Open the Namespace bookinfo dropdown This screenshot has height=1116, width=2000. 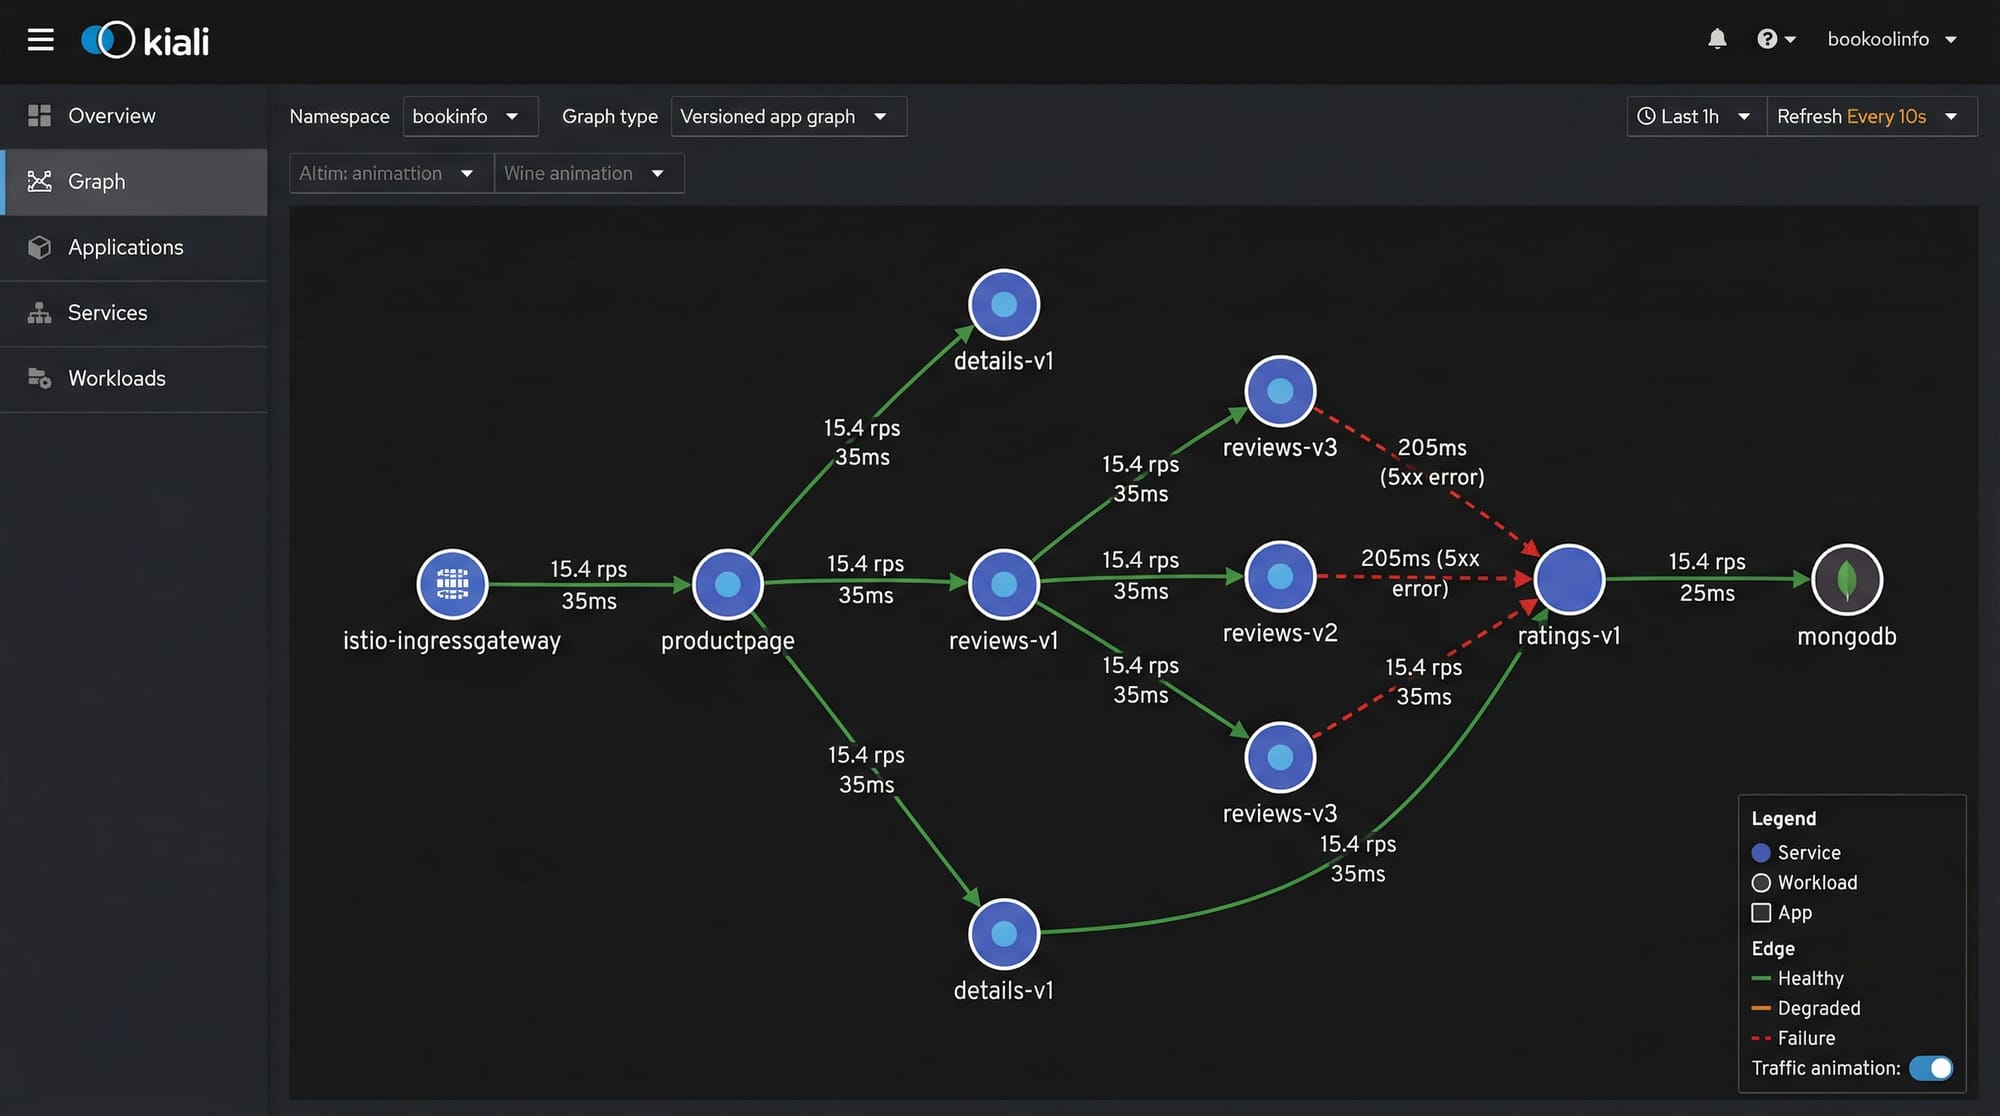469,116
